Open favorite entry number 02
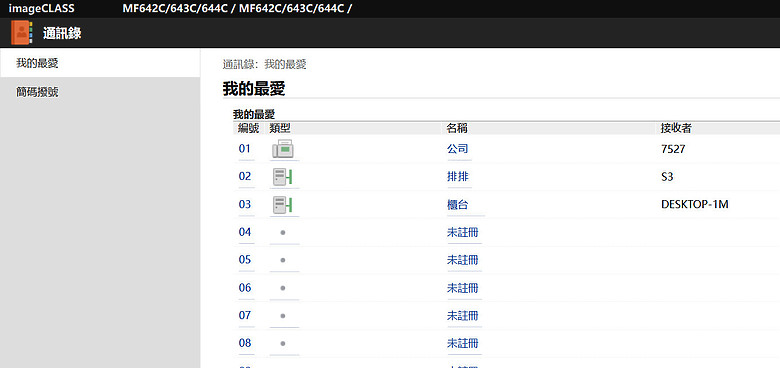Image resolution: width=780 pixels, height=368 pixels. tap(245, 177)
